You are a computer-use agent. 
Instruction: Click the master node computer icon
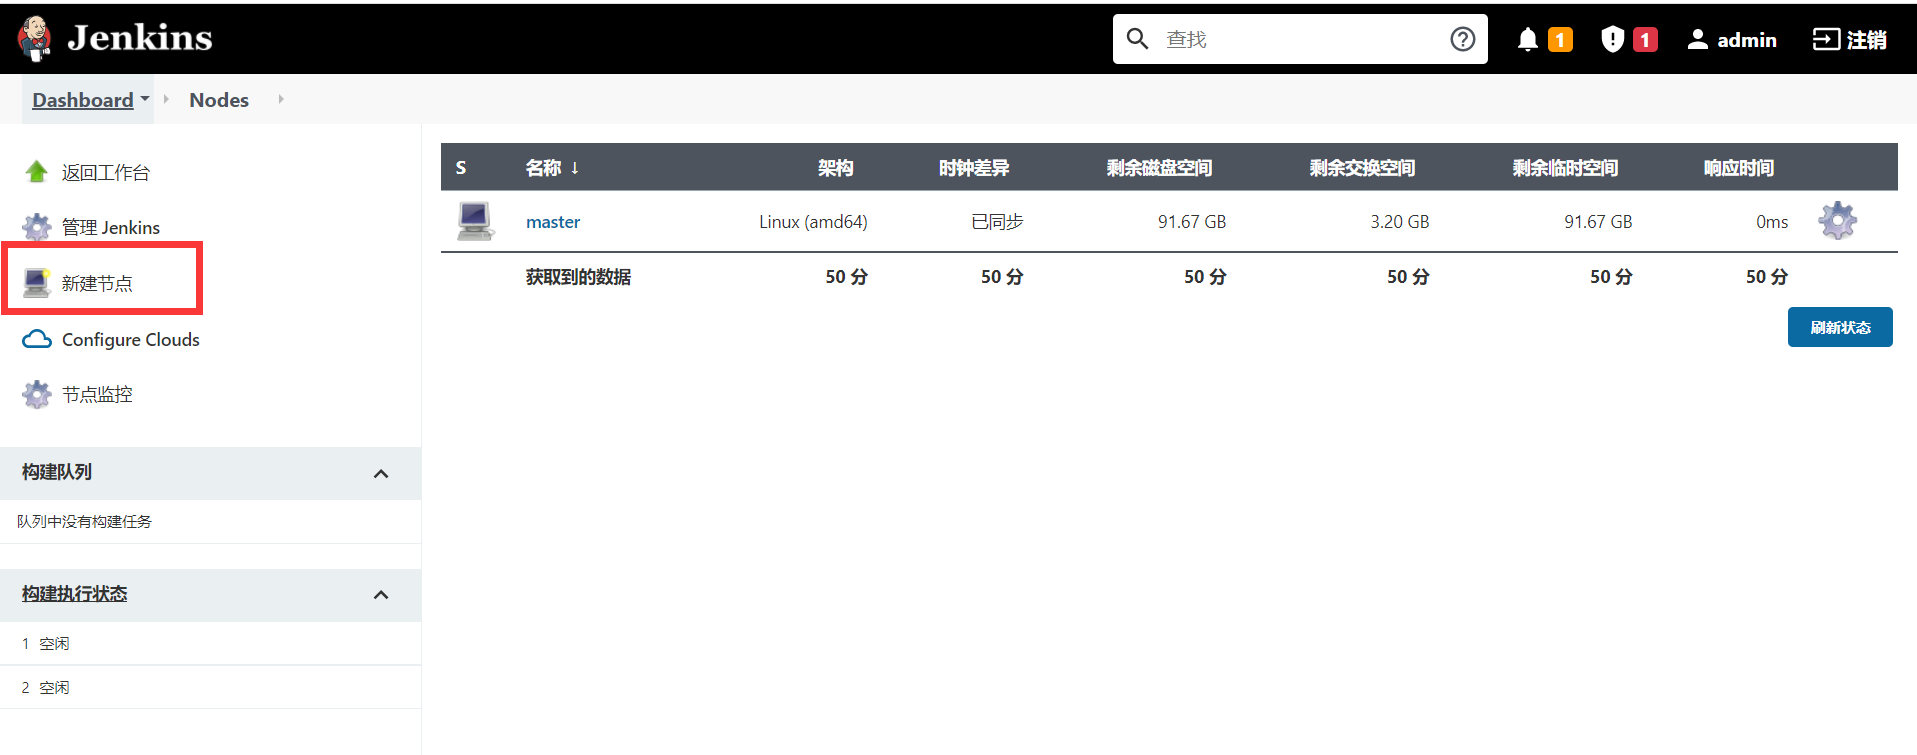point(475,221)
